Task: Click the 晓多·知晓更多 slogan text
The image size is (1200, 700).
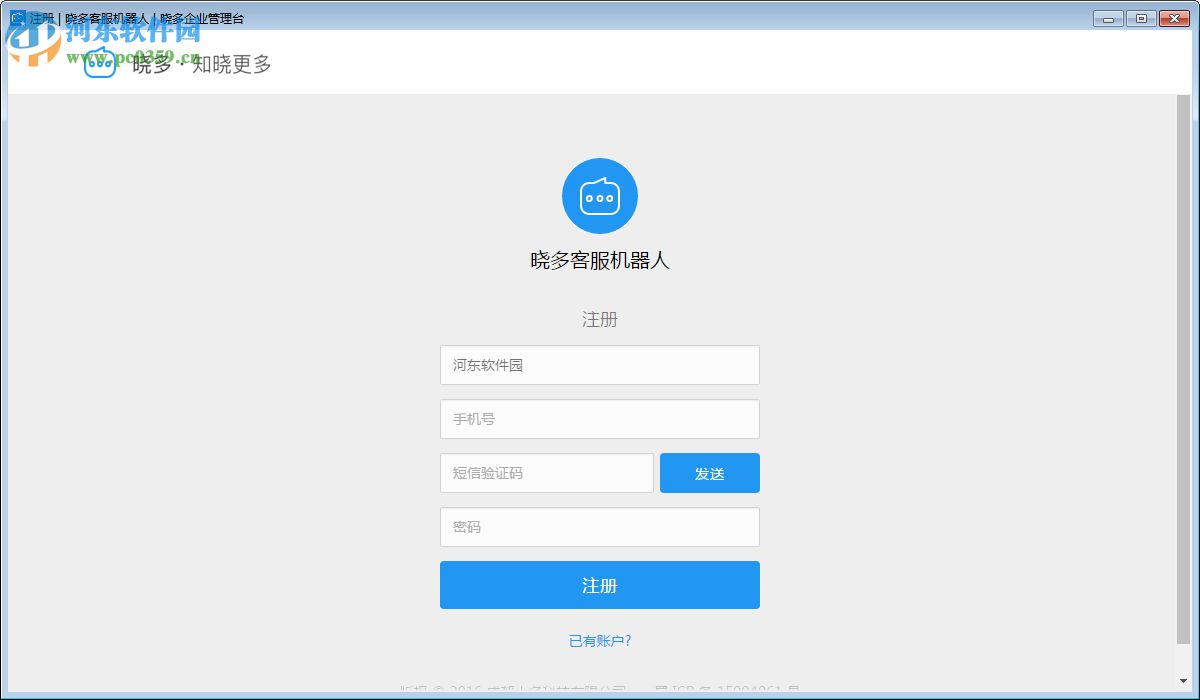Action: tap(202, 63)
